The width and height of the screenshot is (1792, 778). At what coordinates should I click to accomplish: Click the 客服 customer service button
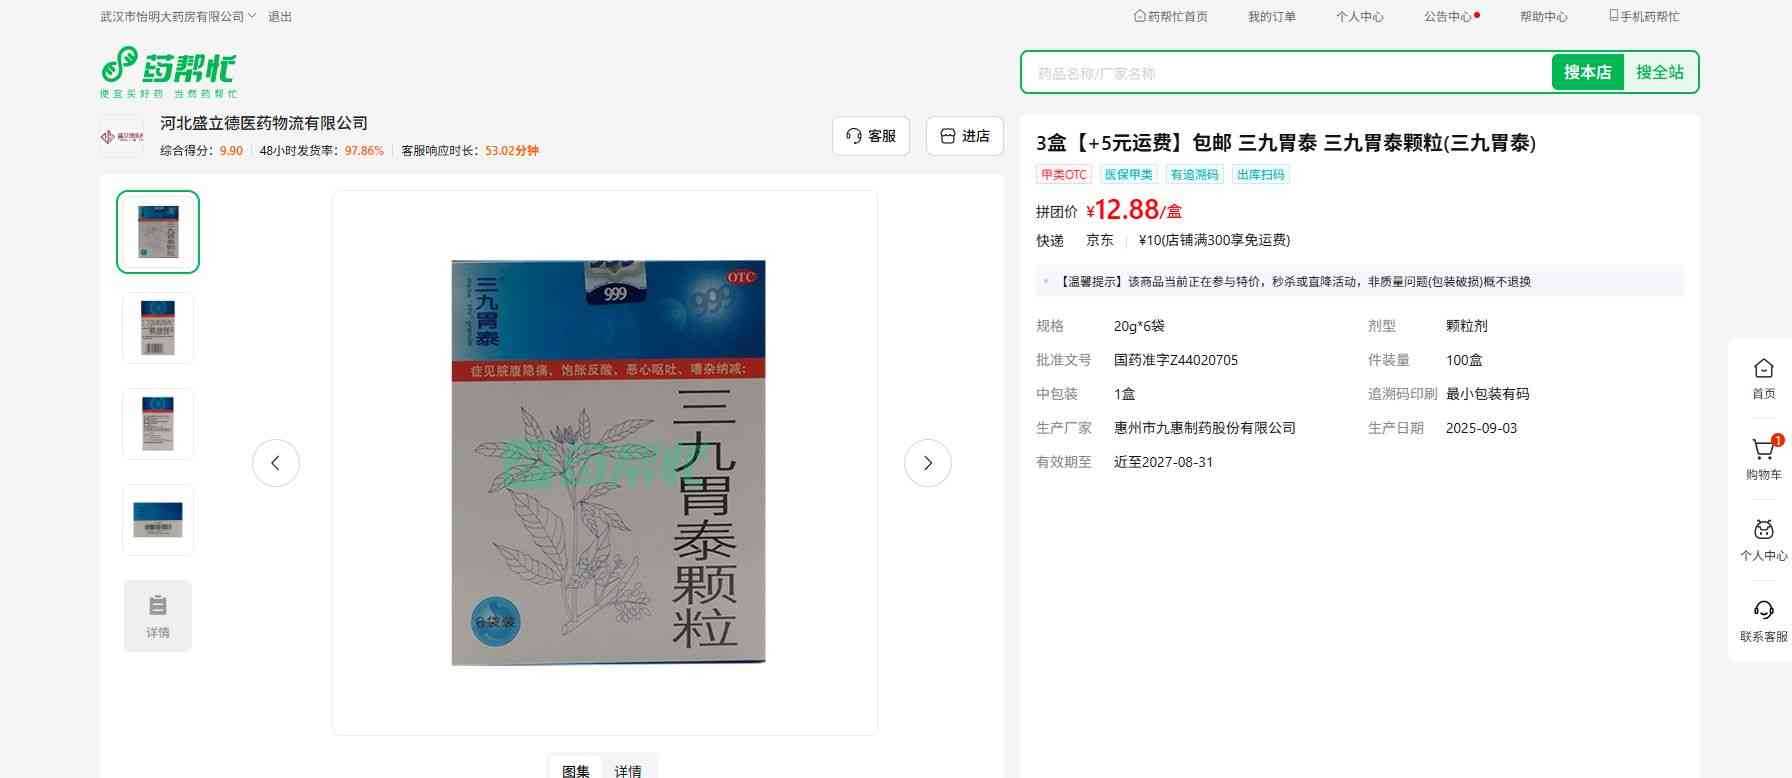[870, 136]
